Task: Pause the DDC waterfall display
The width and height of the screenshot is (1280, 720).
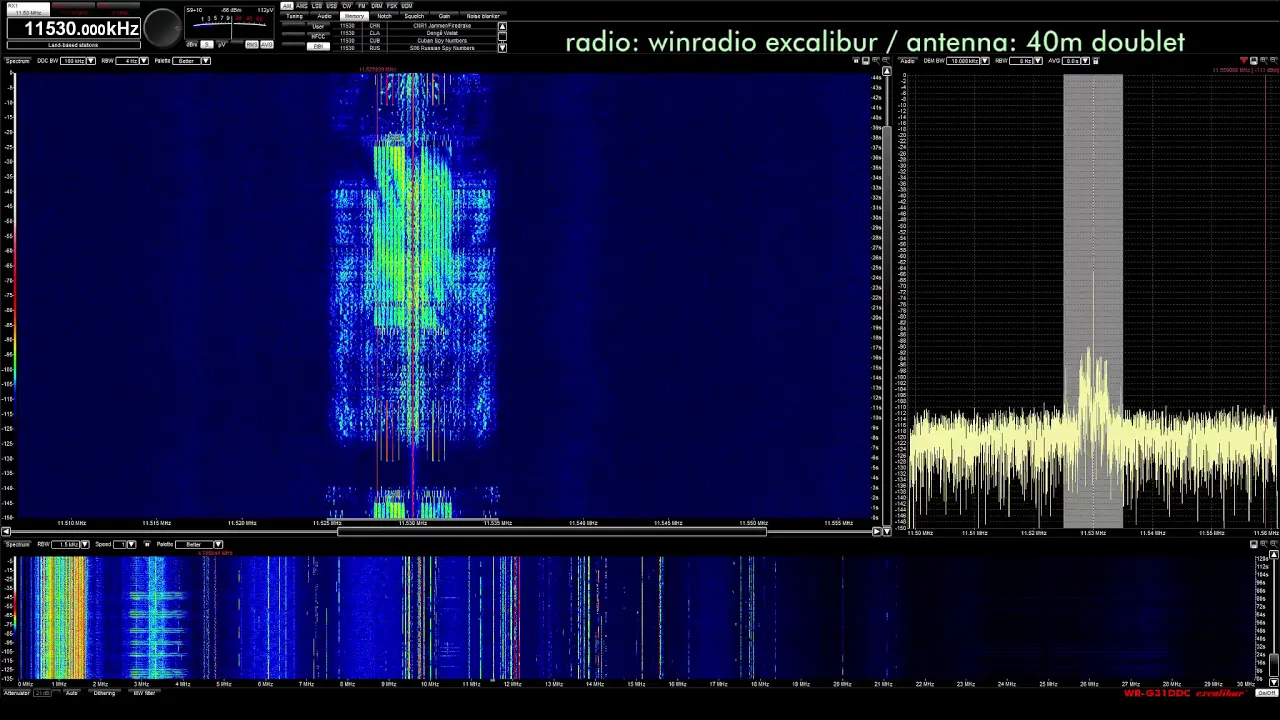Action: 856,61
